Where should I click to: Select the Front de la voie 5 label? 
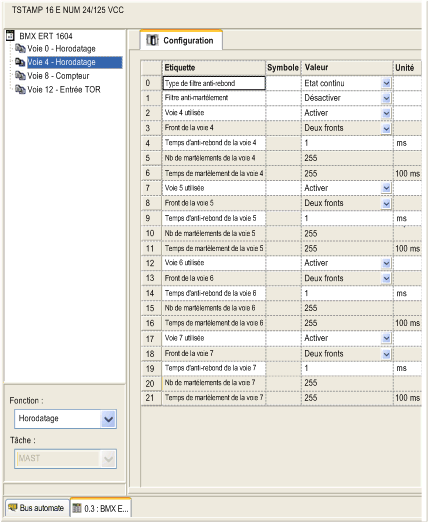coord(214,203)
